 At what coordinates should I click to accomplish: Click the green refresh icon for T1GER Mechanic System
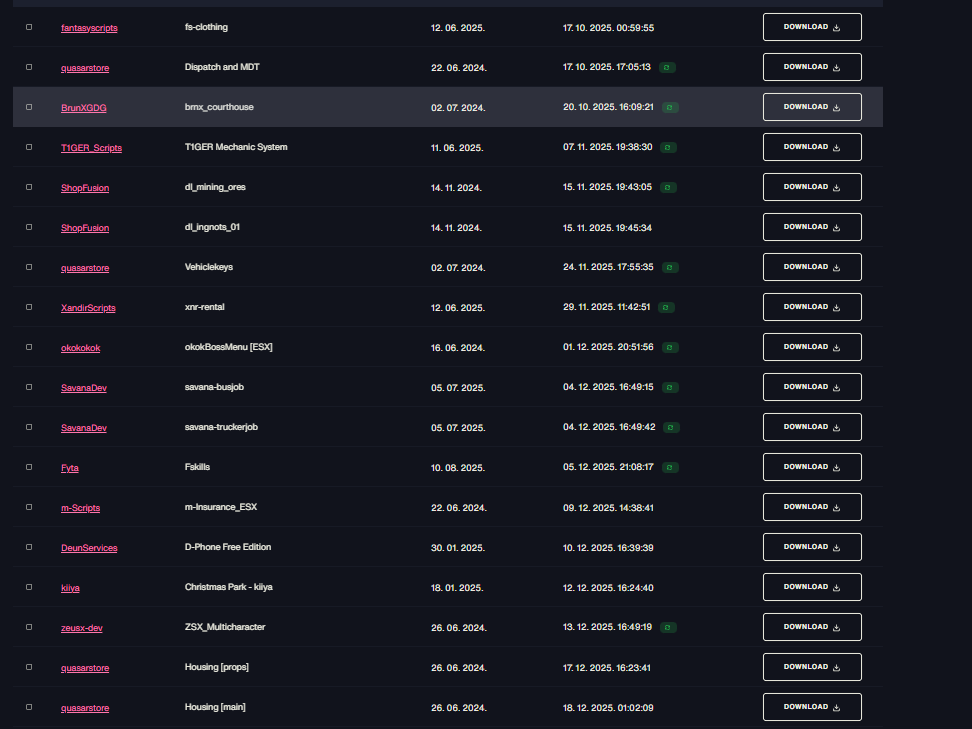tap(668, 148)
